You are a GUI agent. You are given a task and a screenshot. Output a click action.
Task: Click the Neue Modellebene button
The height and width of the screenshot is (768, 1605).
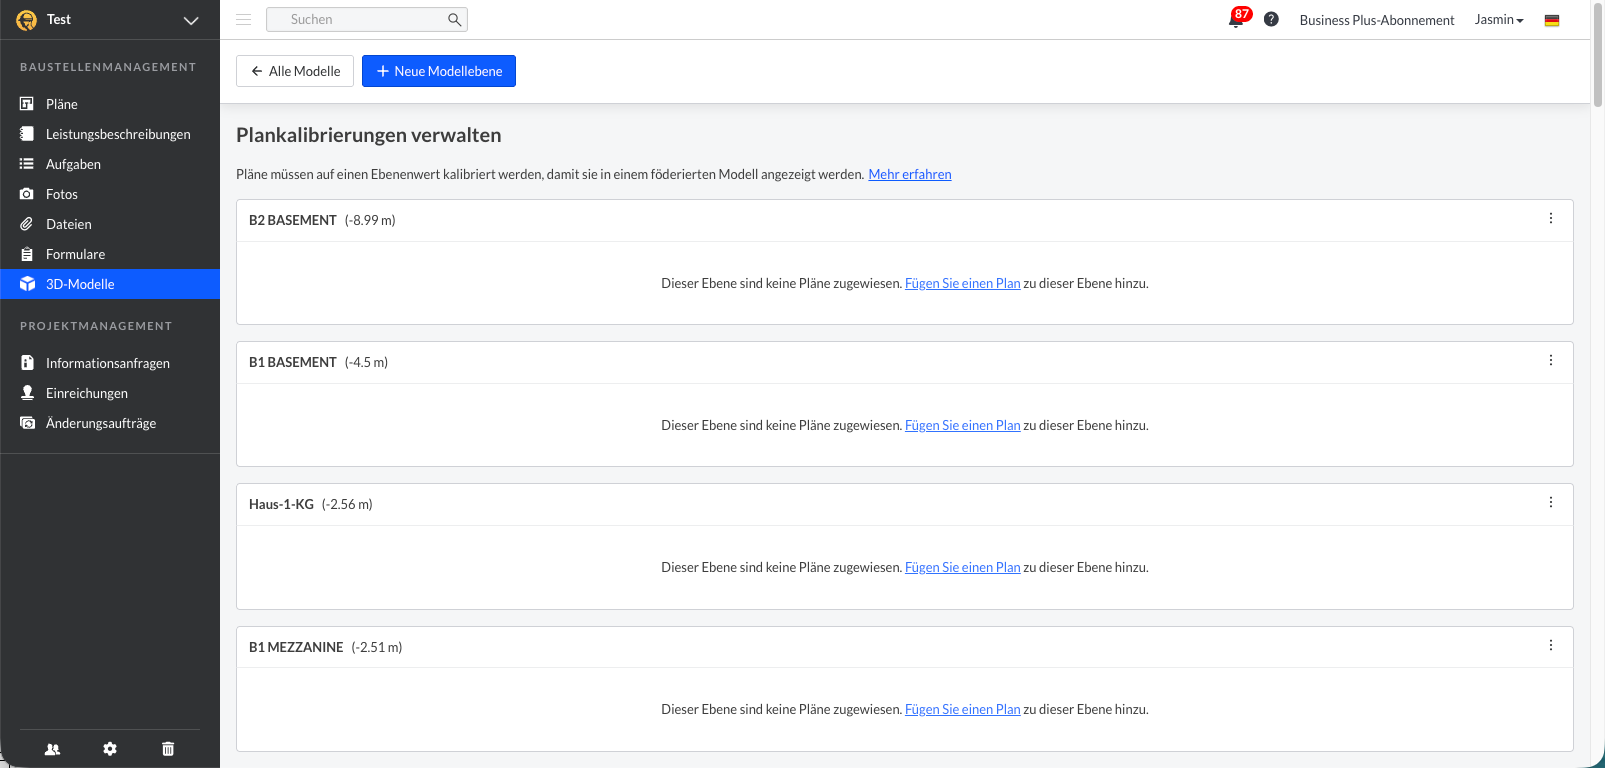pyautogui.click(x=439, y=71)
